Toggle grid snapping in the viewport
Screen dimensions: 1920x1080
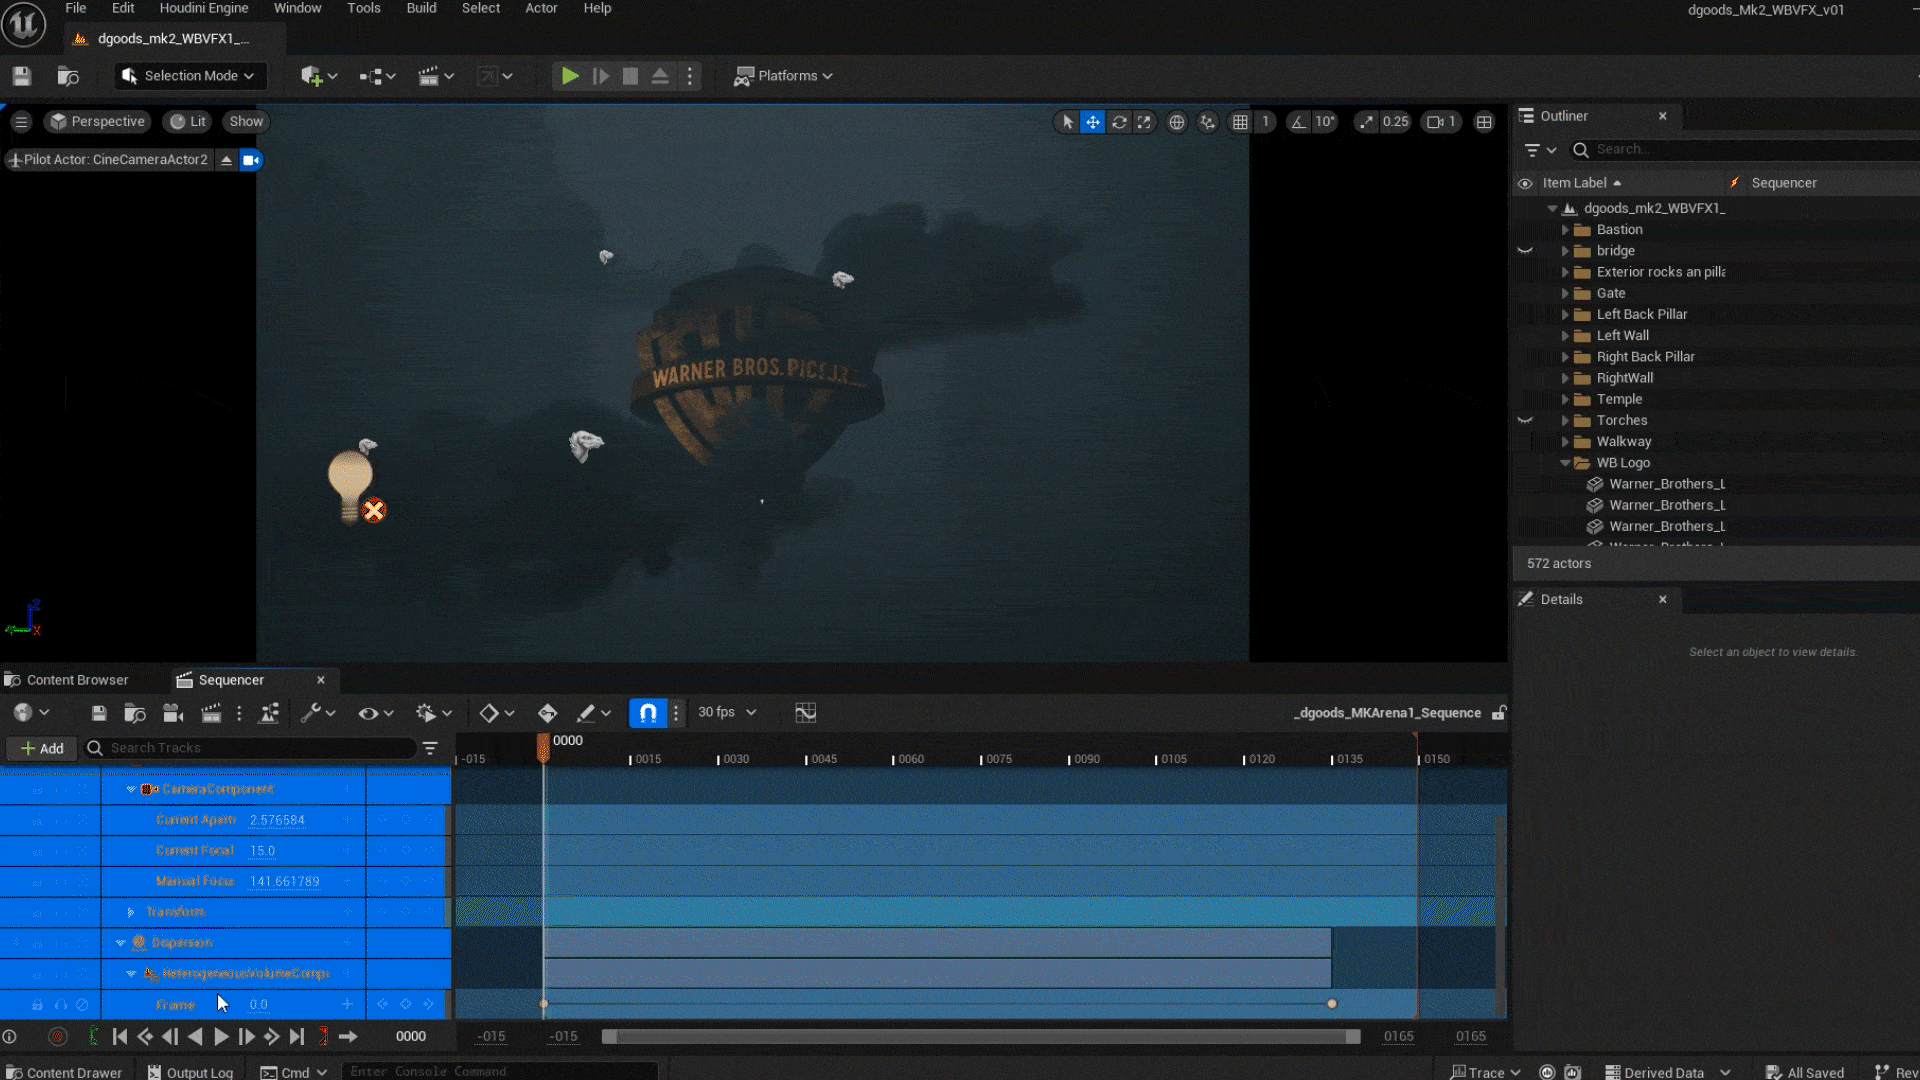(x=1240, y=122)
